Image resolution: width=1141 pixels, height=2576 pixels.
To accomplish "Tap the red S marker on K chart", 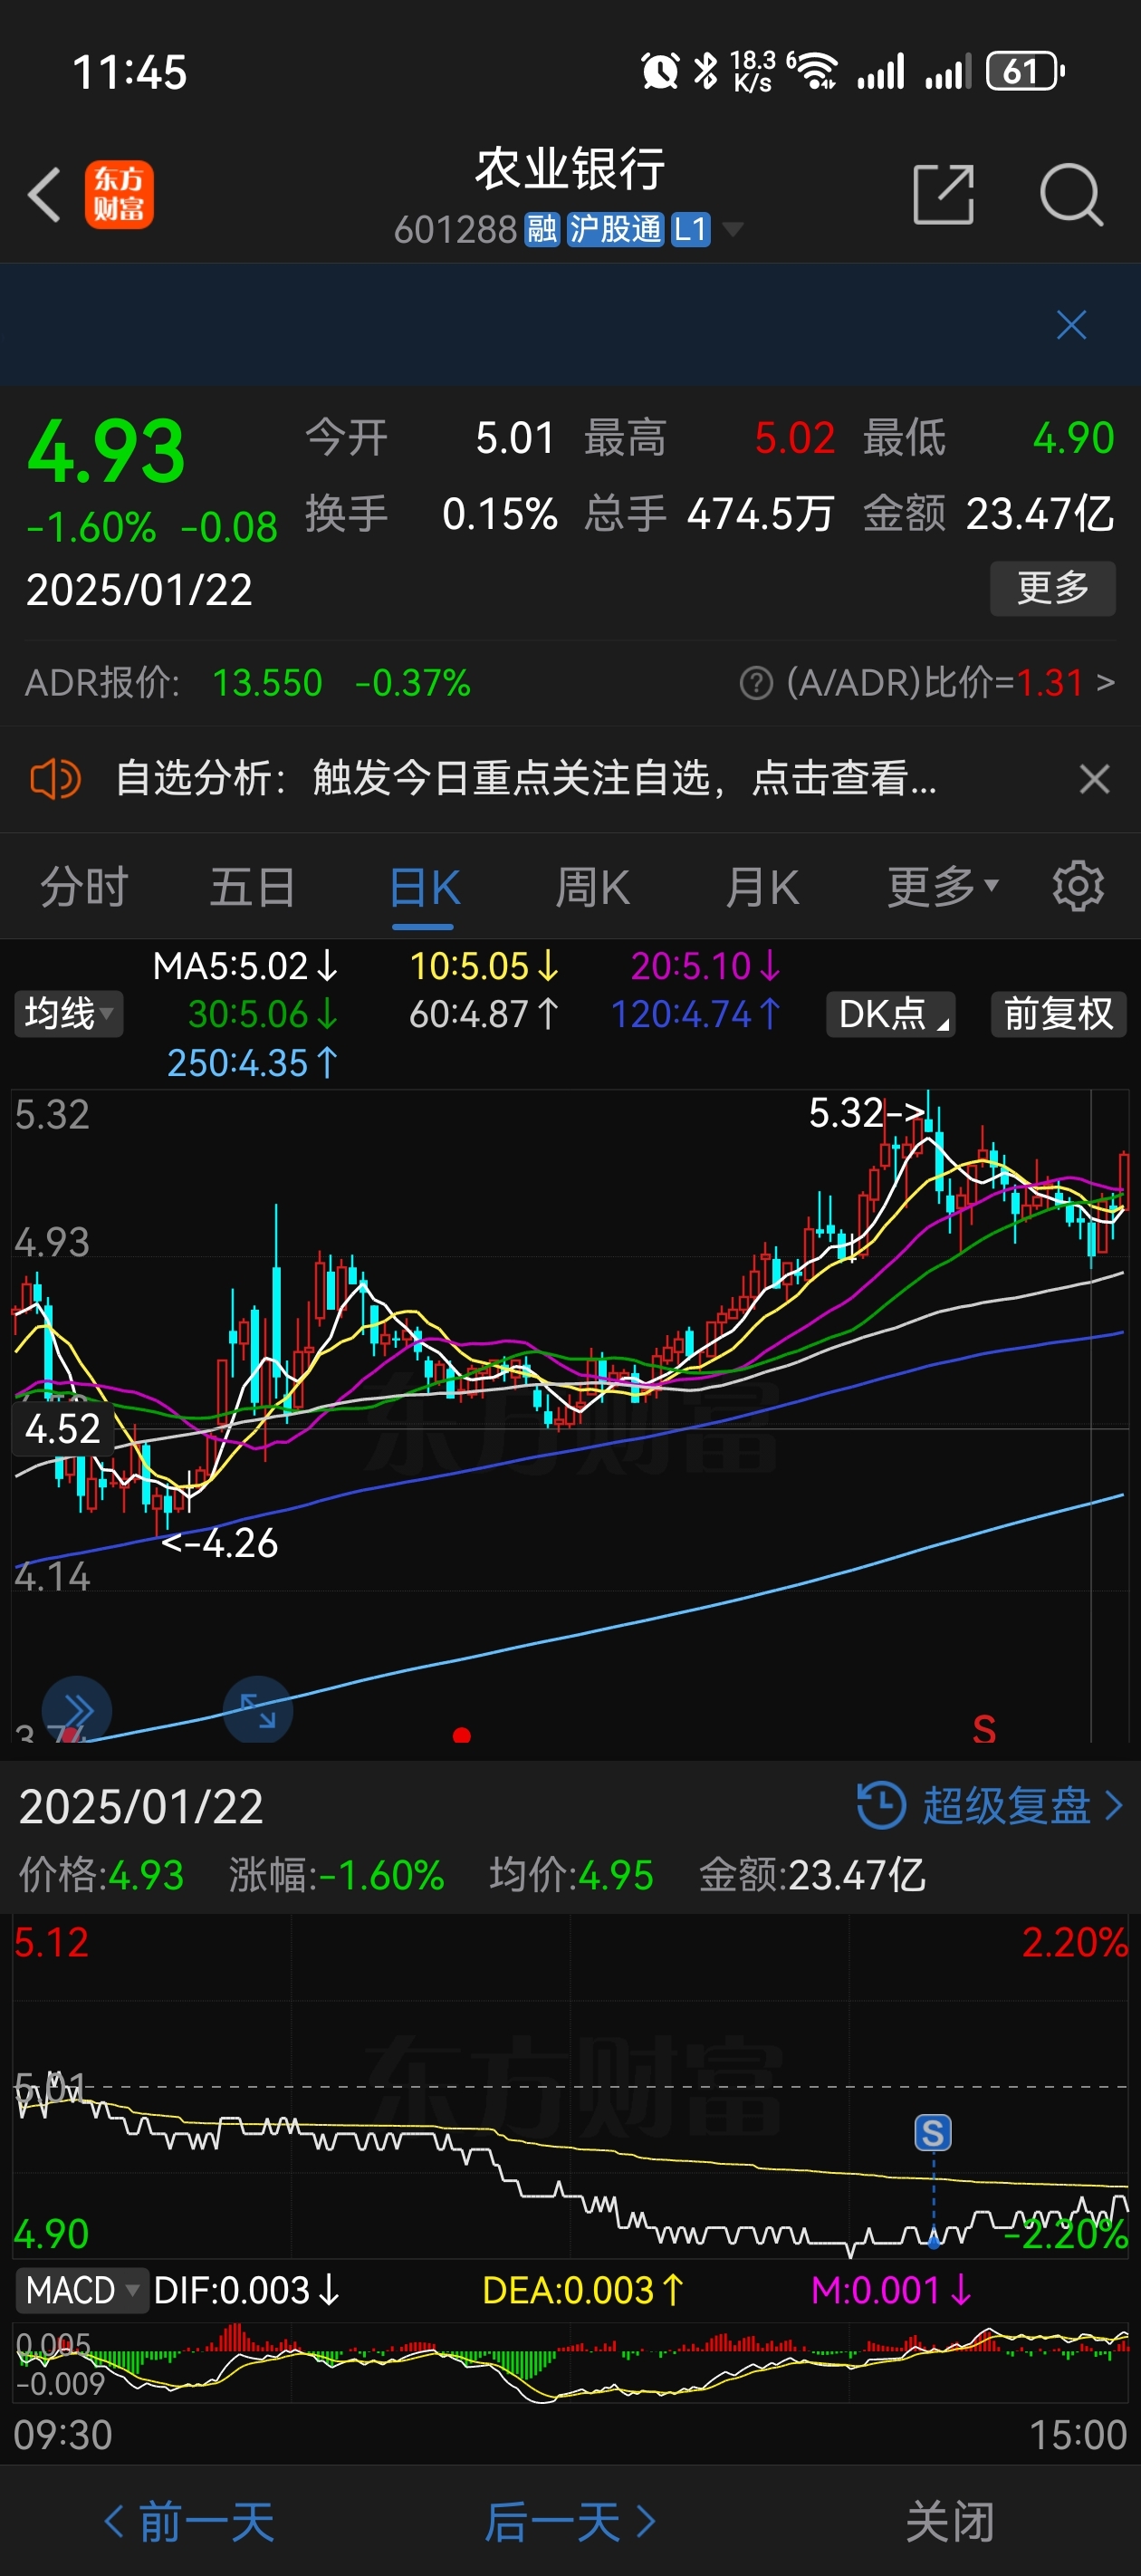I will [x=984, y=1729].
